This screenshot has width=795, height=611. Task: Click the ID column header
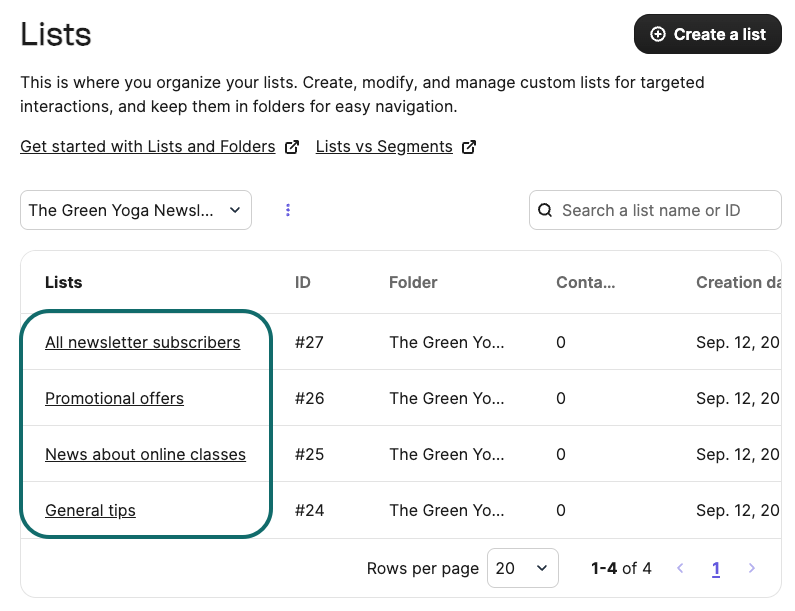[x=303, y=282]
